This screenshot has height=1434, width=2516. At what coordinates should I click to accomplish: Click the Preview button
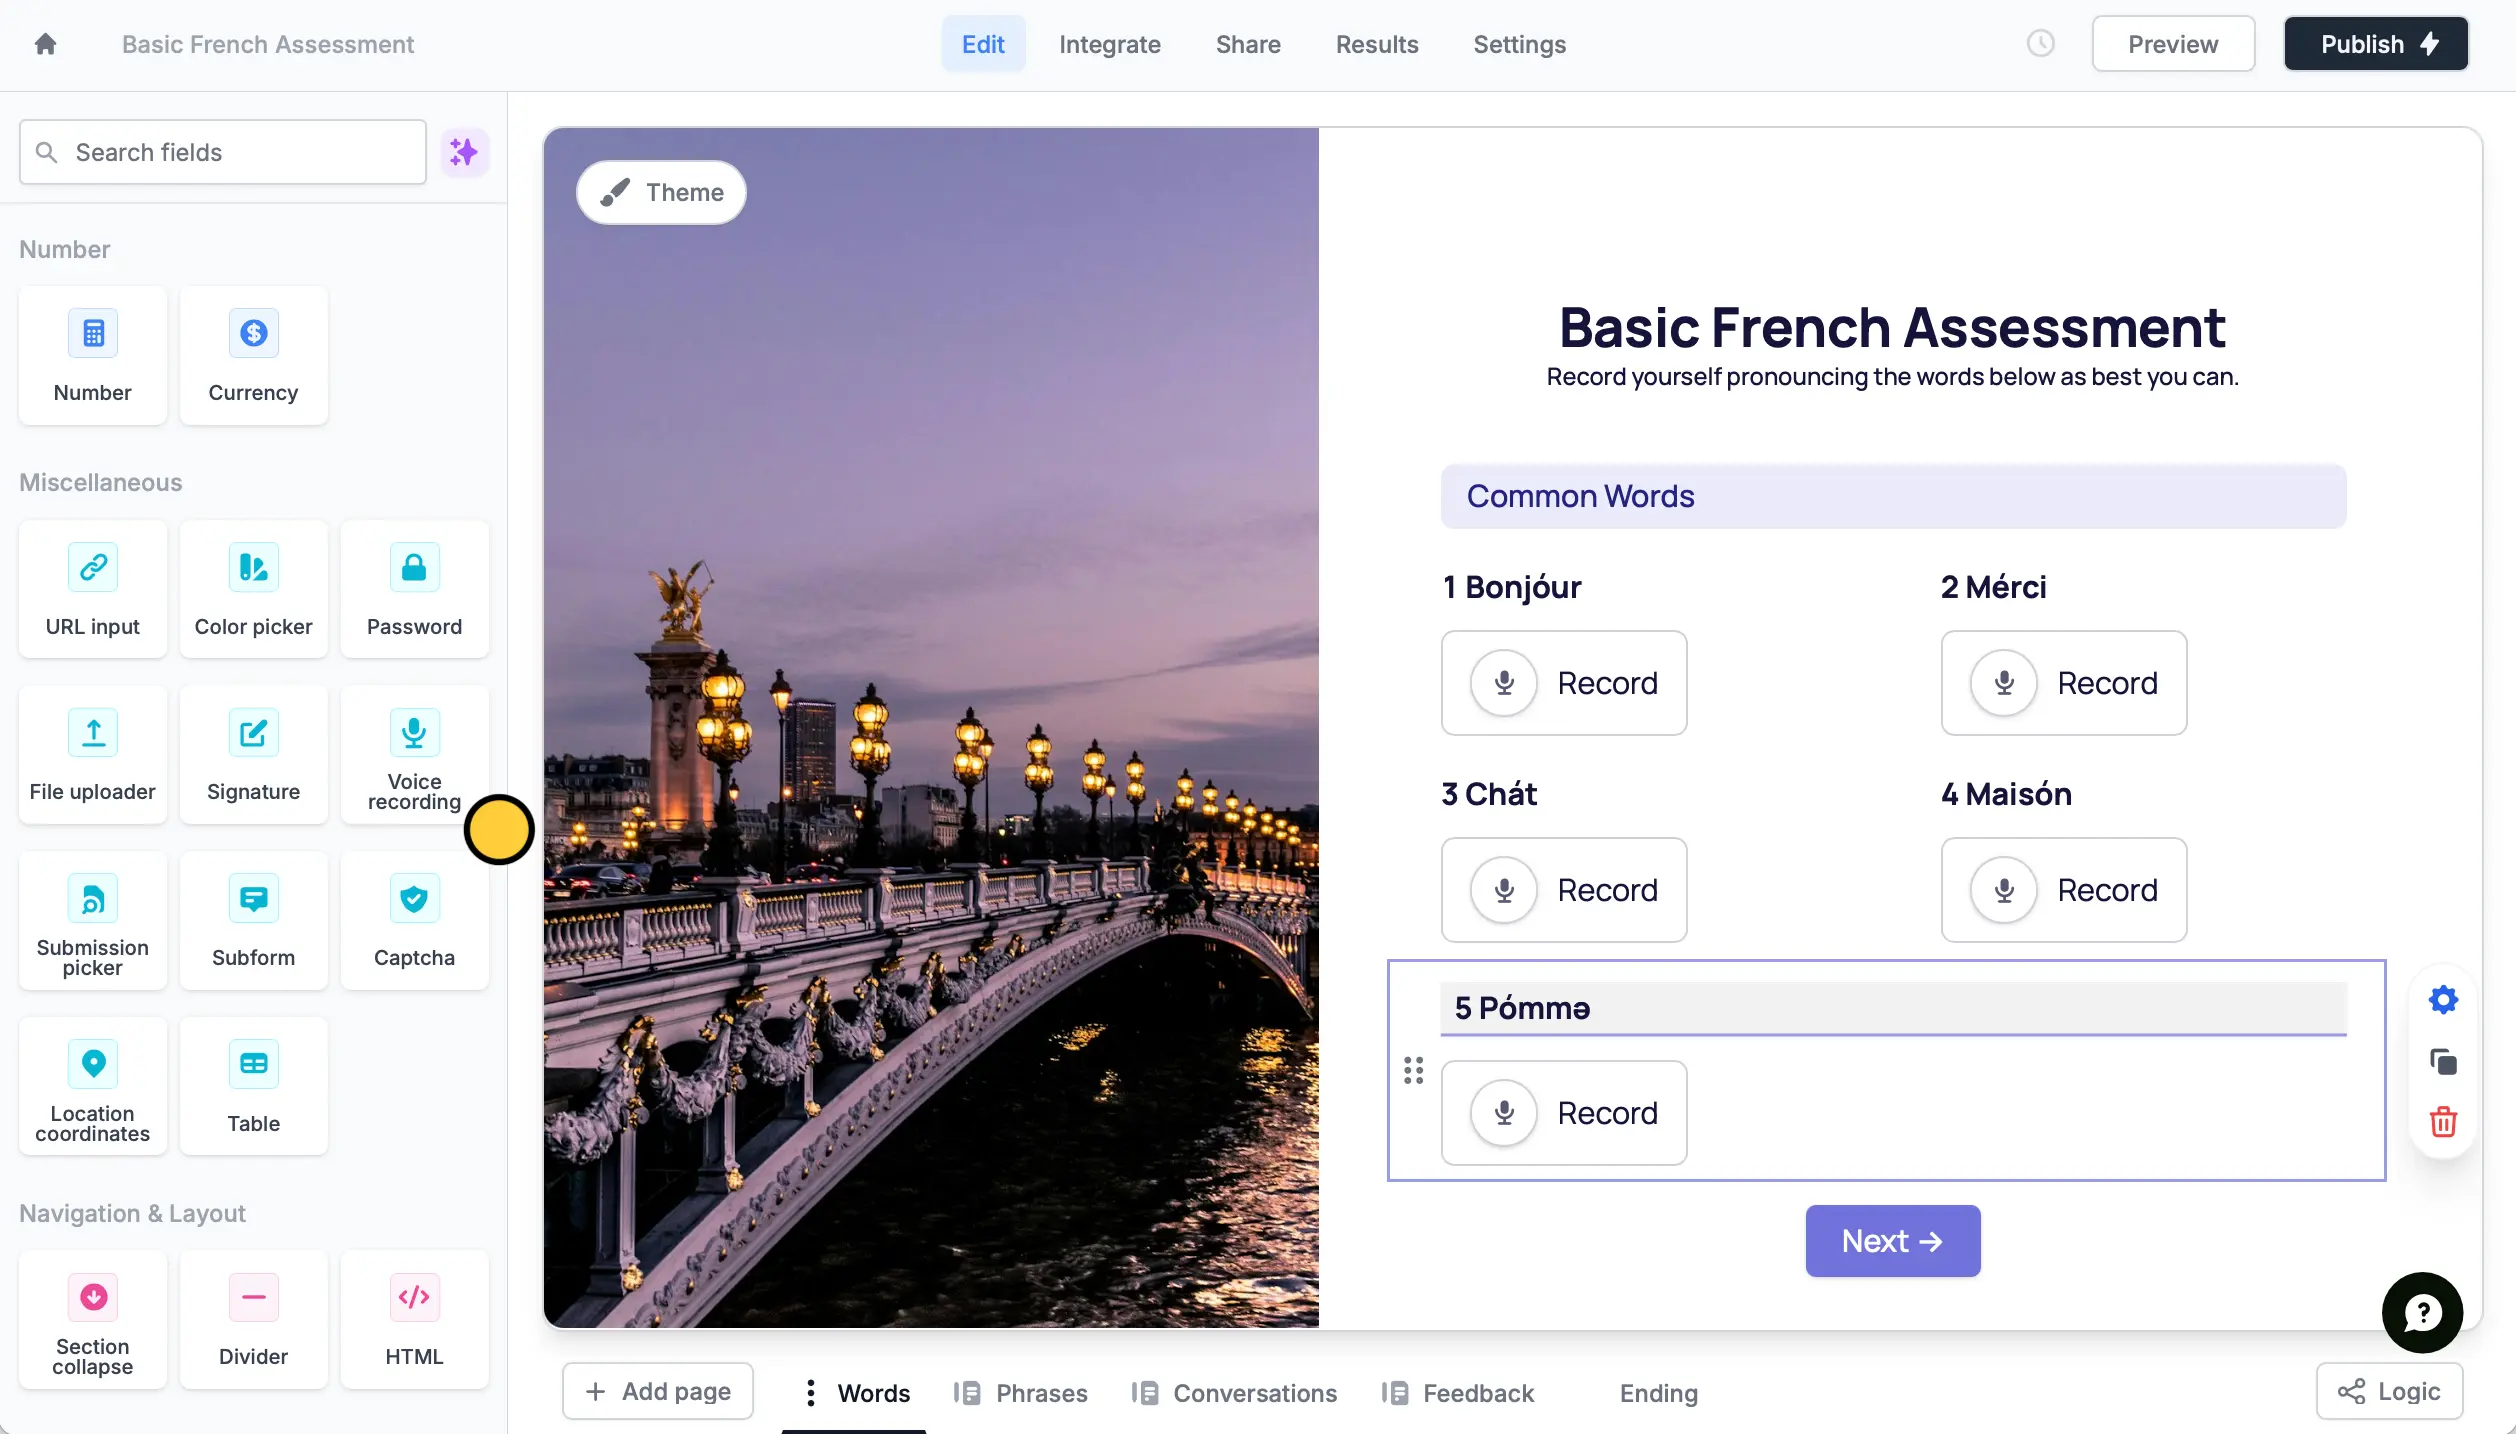pyautogui.click(x=2173, y=44)
